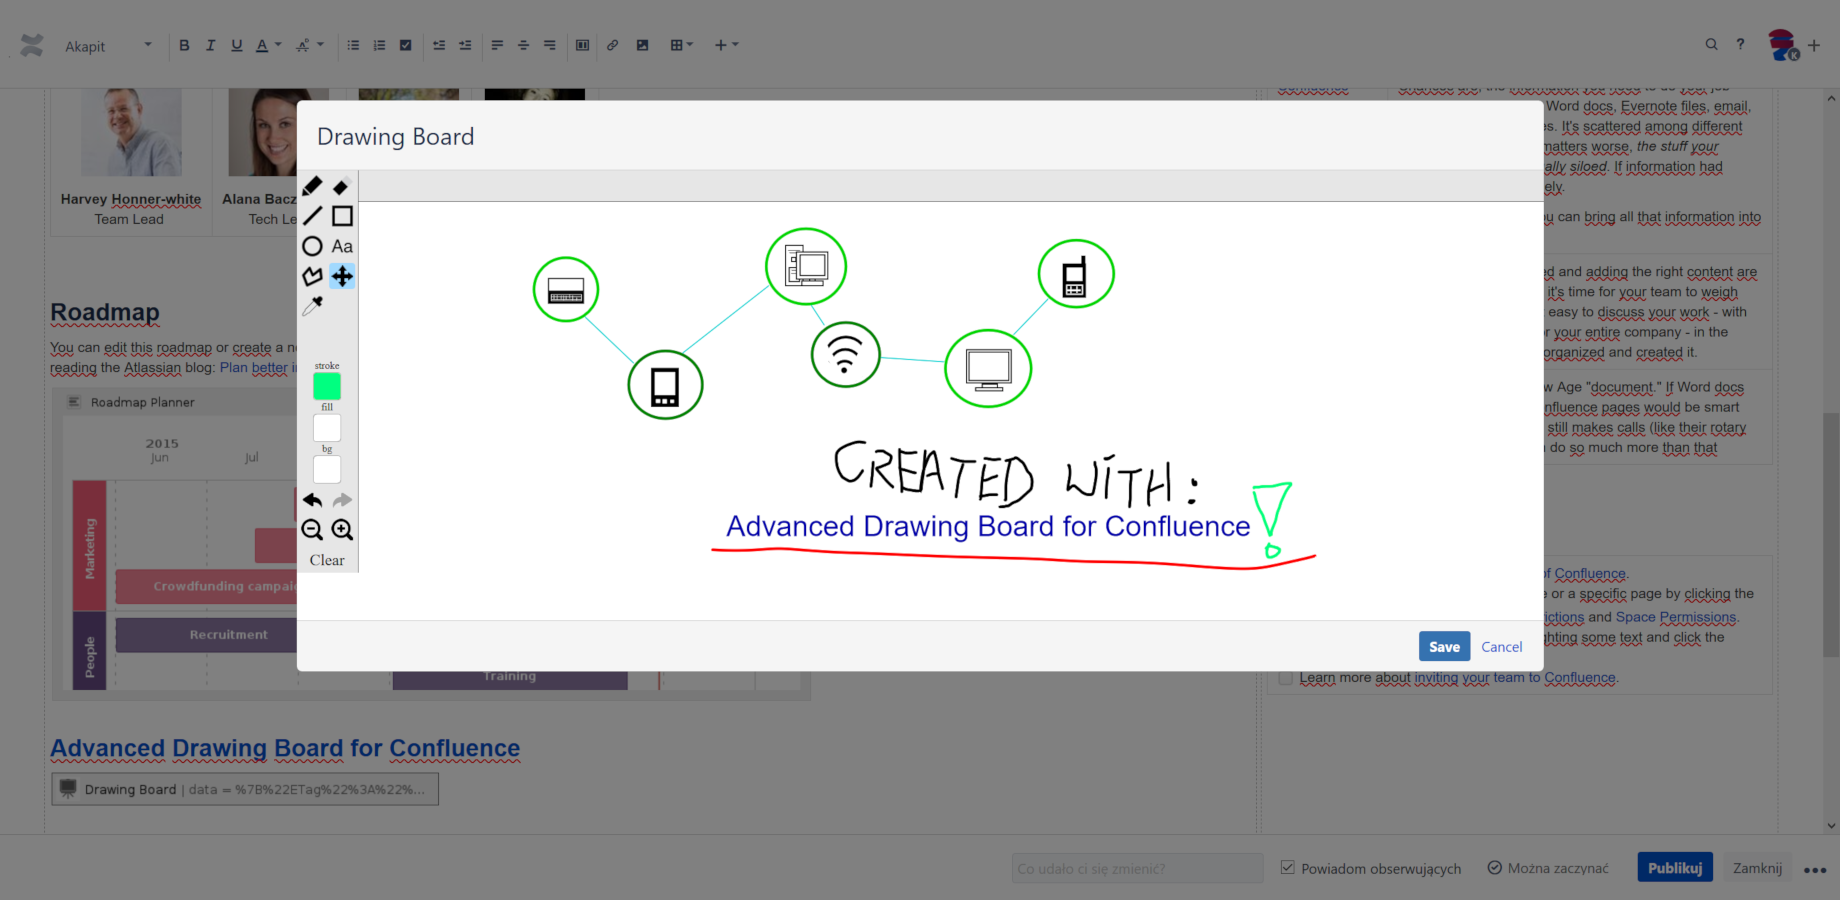The width and height of the screenshot is (1840, 900).
Task: Open the fill color picker
Action: point(327,428)
